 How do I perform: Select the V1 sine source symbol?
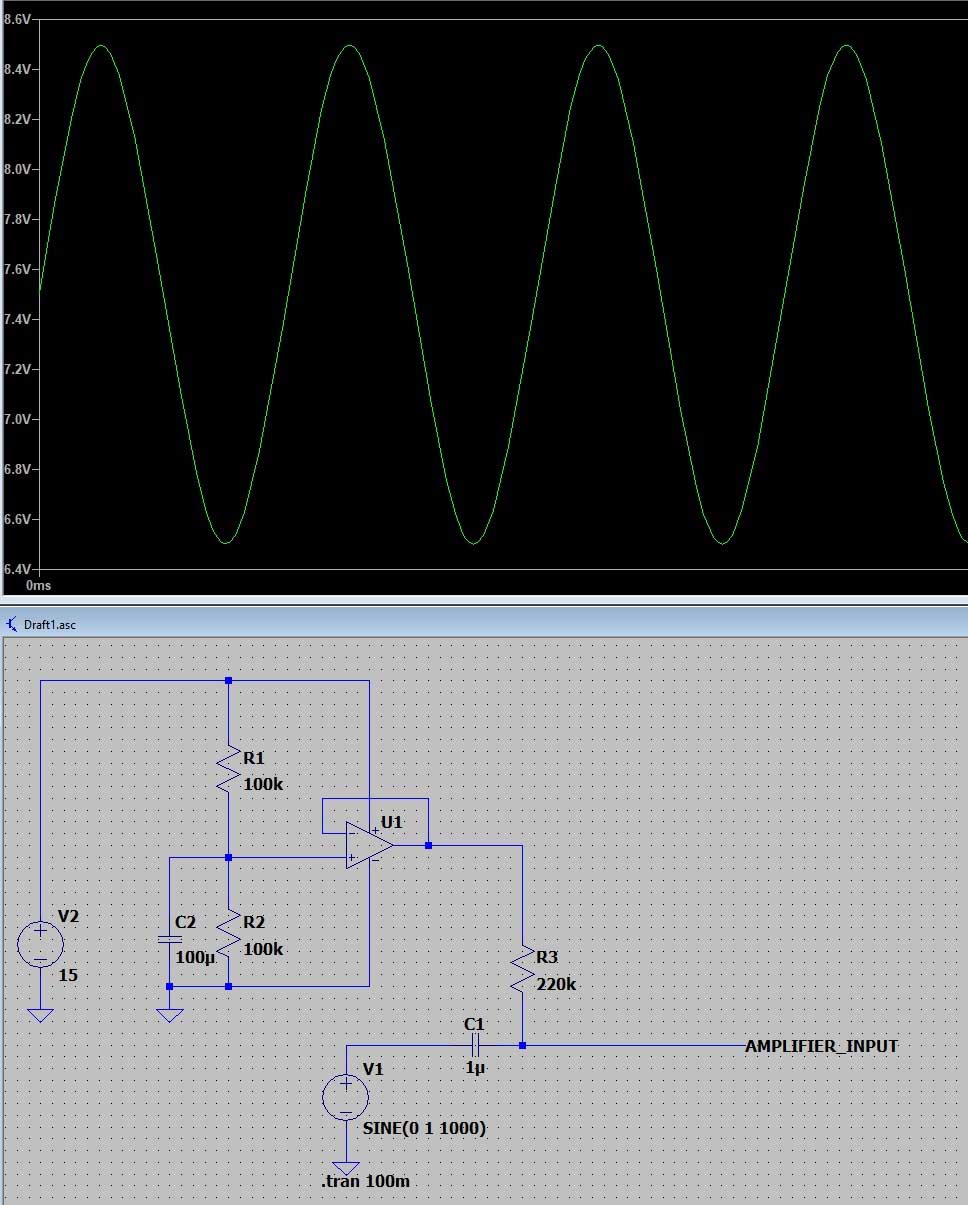346,1097
